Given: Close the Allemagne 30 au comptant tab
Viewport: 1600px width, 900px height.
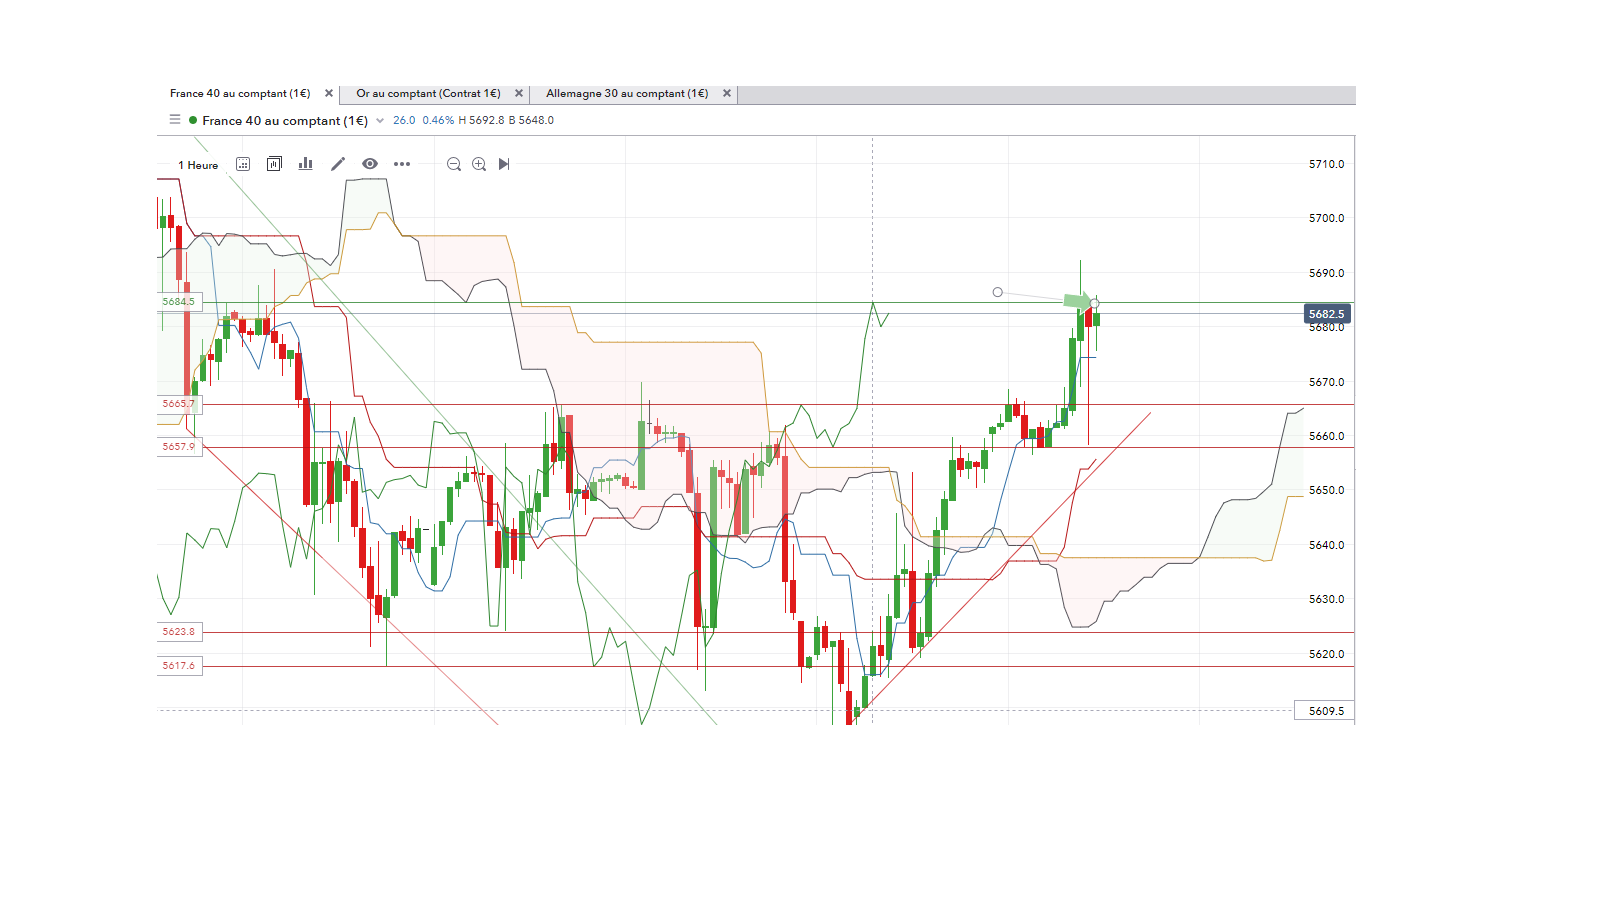Looking at the screenshot, I should (727, 94).
